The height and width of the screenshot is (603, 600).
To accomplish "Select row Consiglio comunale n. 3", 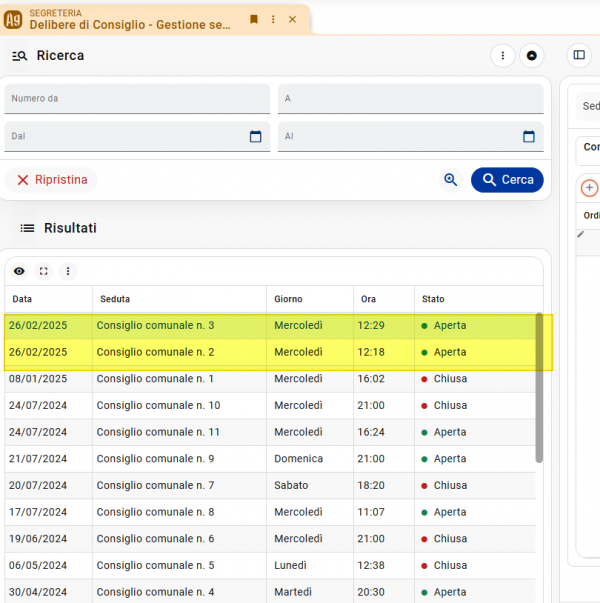I will 270,326.
